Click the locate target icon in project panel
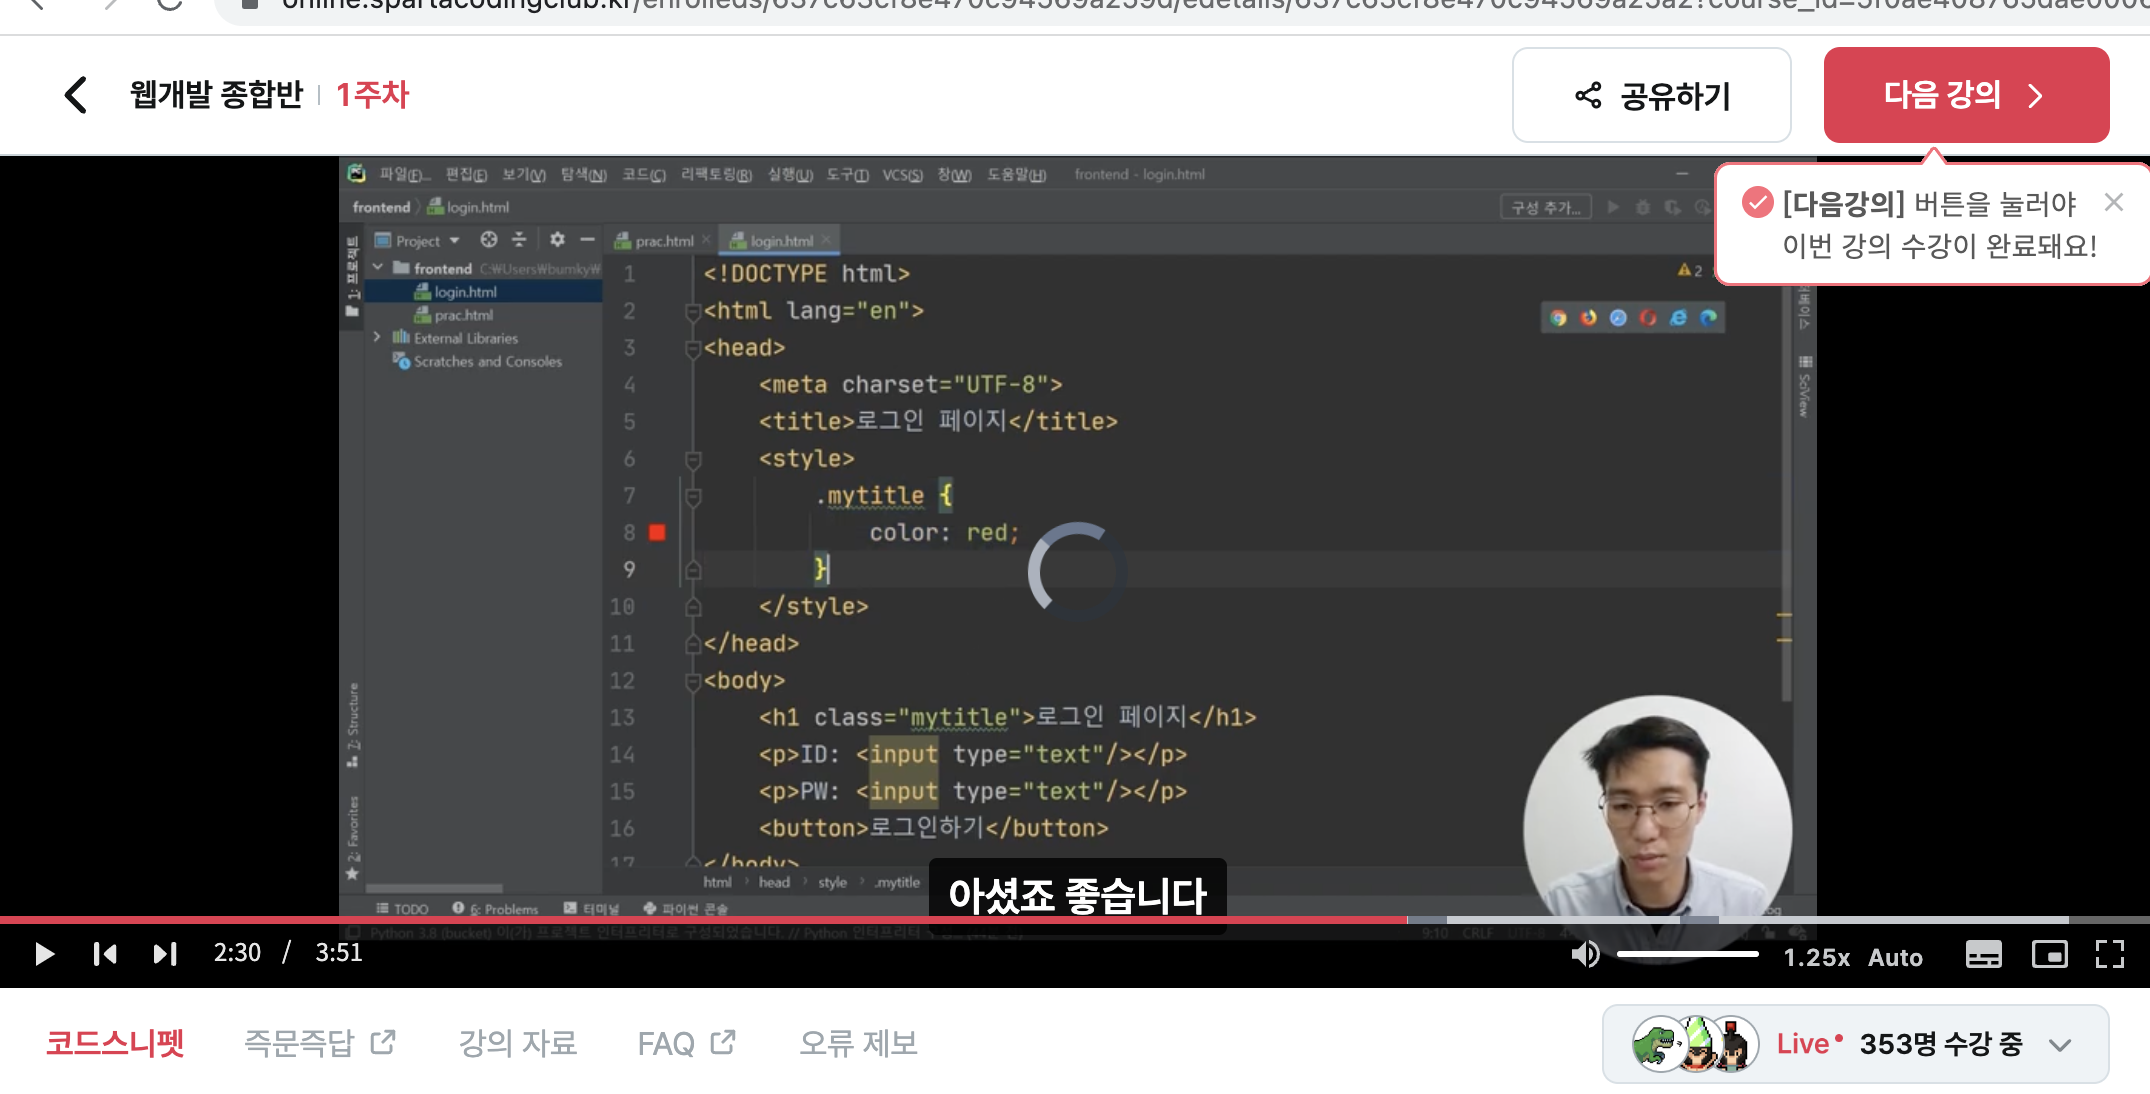Image resolution: width=2150 pixels, height=1094 pixels. click(488, 240)
